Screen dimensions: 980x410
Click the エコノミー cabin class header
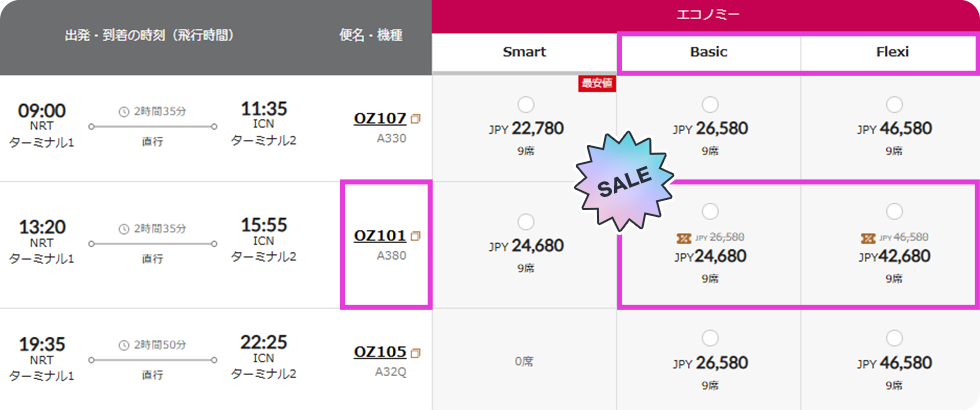point(706,15)
